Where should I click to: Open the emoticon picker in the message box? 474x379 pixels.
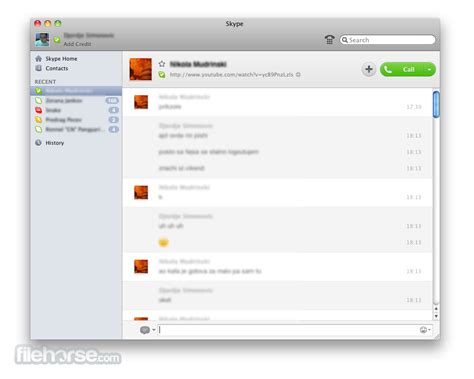(x=425, y=330)
